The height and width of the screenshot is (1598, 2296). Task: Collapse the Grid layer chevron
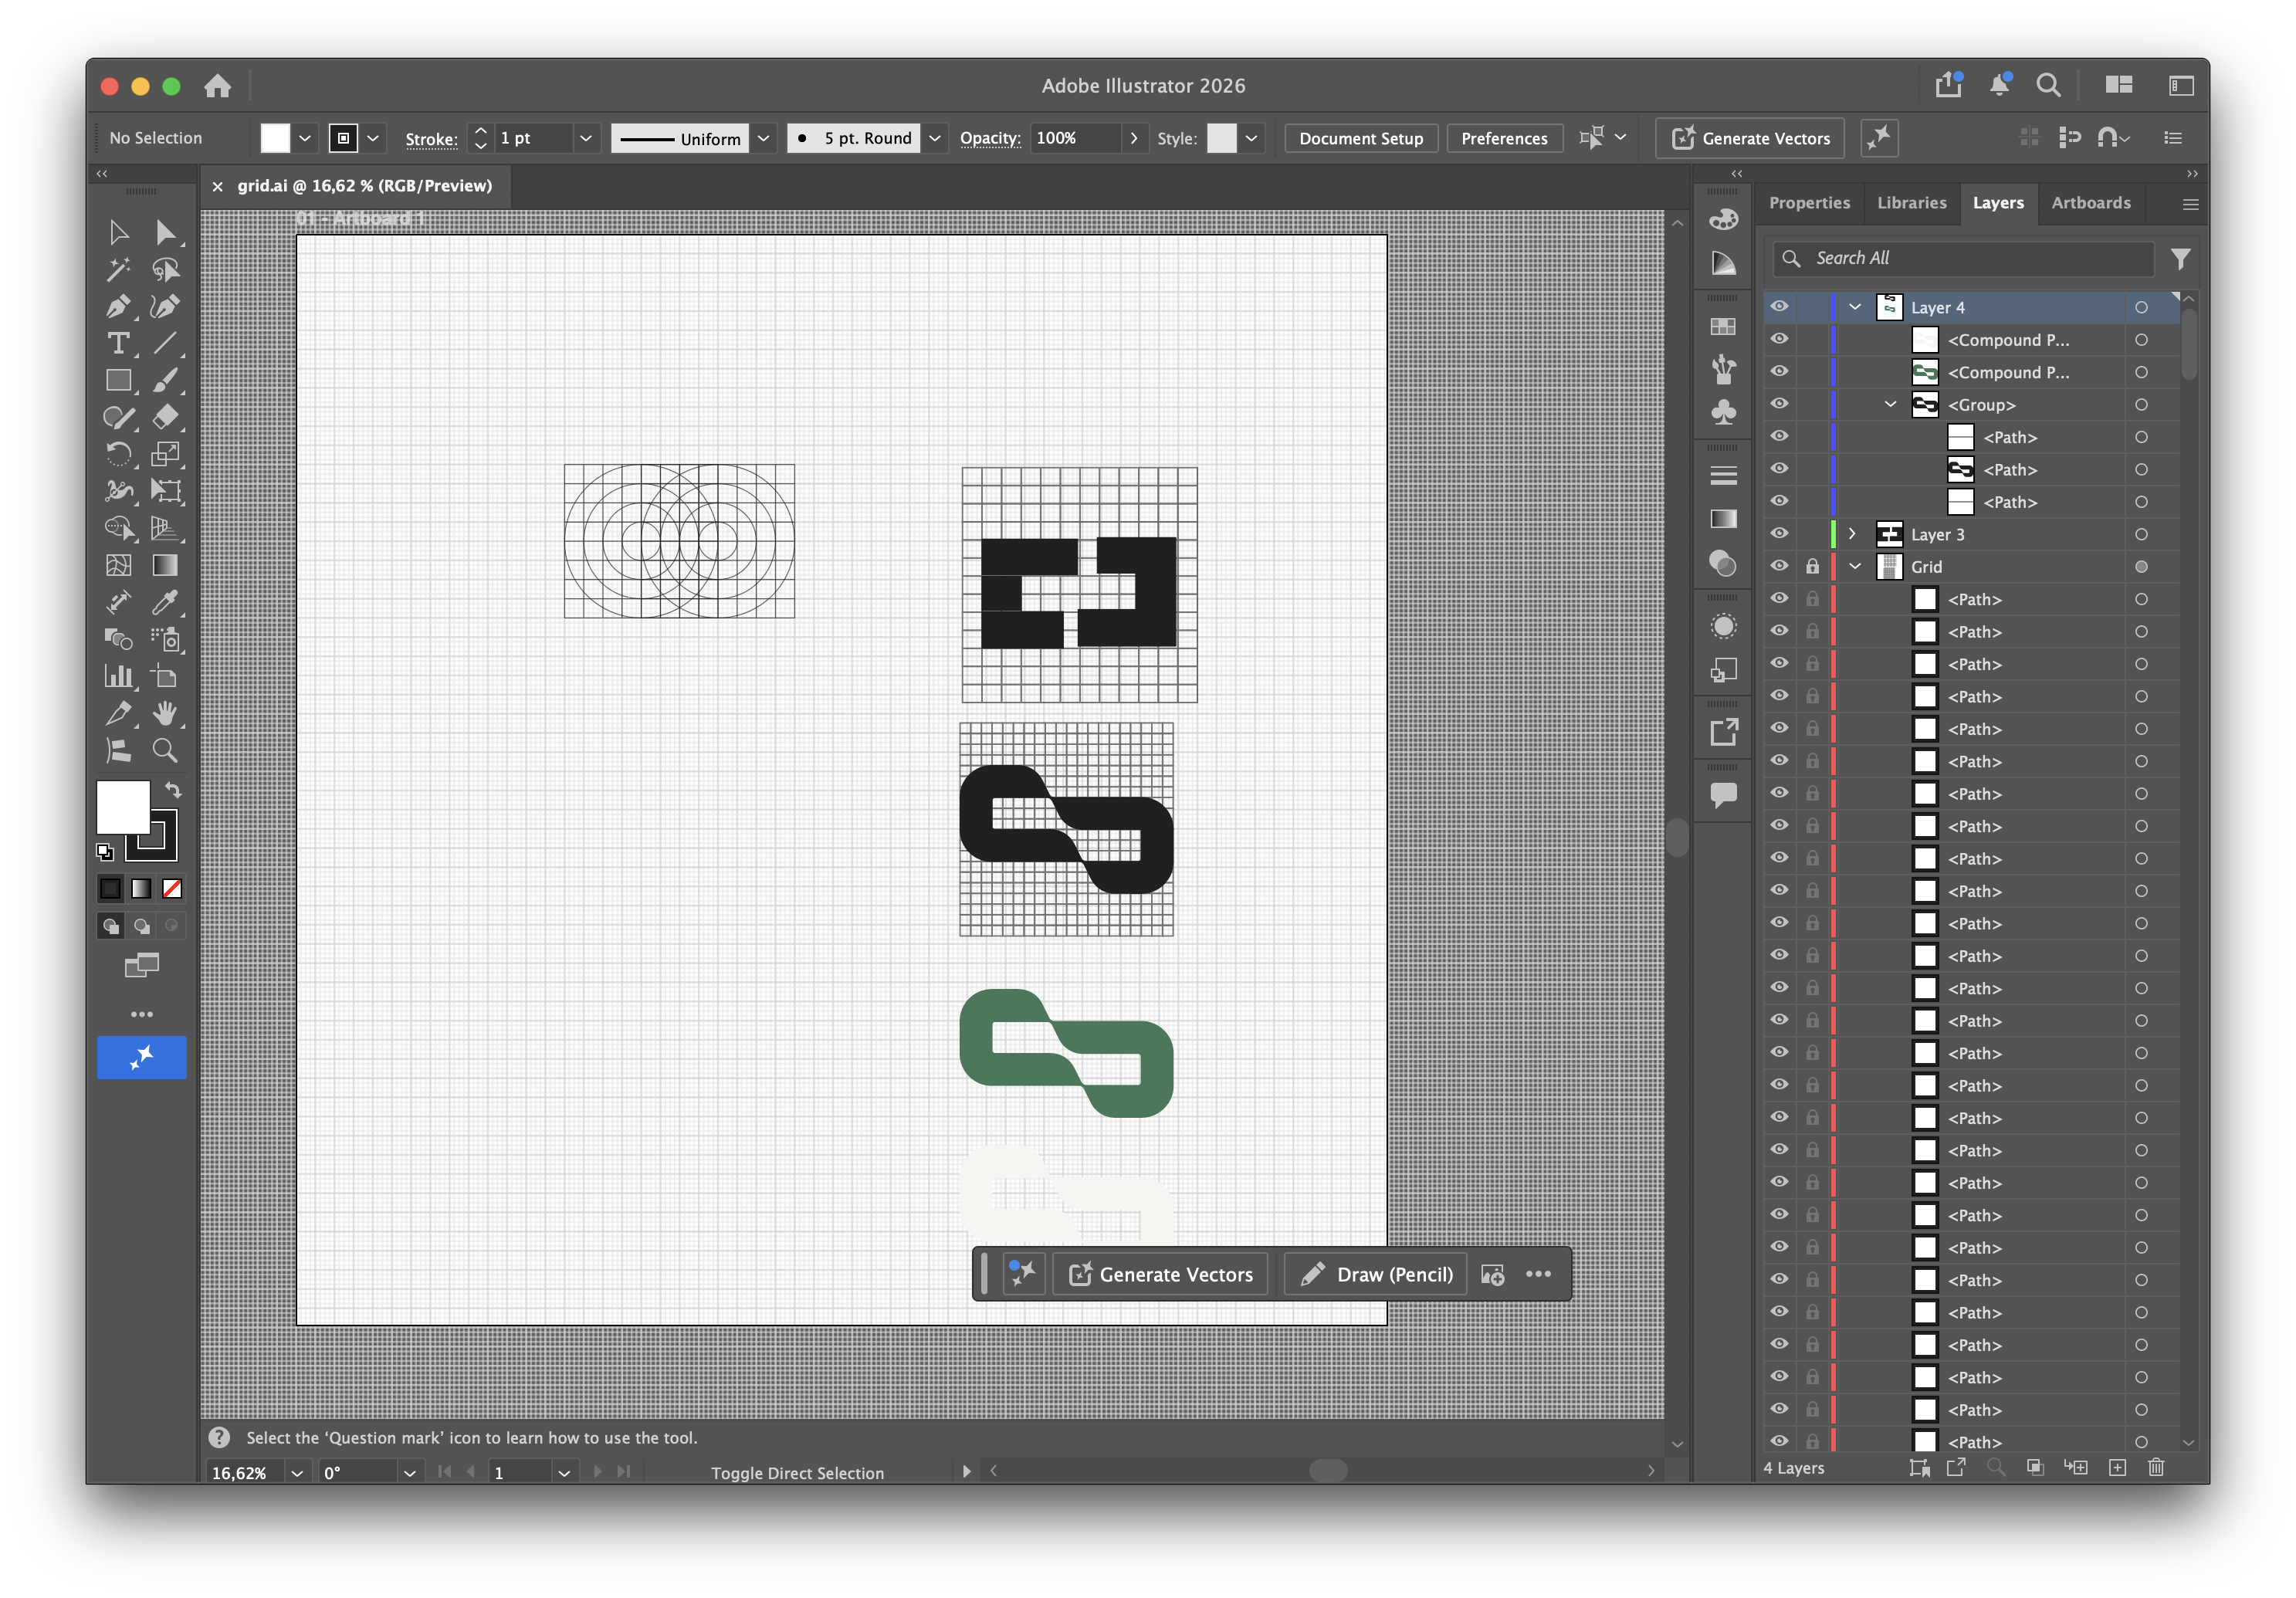[1855, 566]
